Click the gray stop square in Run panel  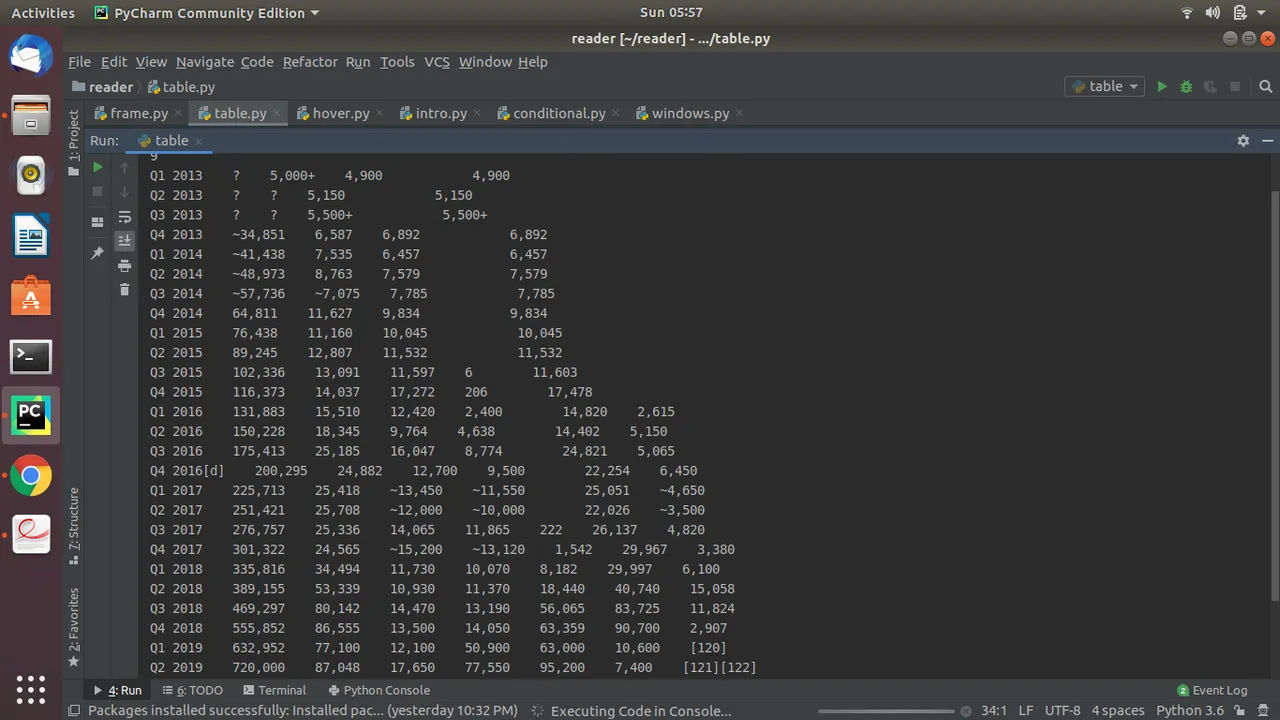click(97, 191)
